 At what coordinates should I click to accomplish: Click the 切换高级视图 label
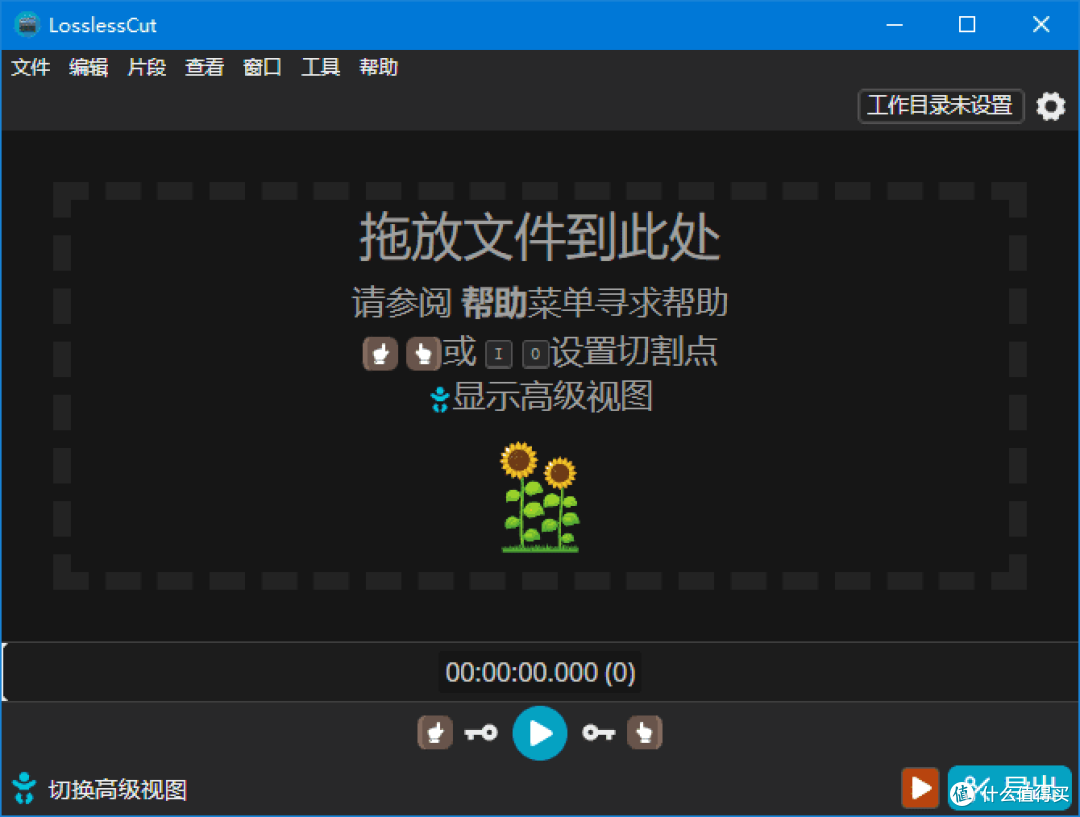(x=118, y=789)
